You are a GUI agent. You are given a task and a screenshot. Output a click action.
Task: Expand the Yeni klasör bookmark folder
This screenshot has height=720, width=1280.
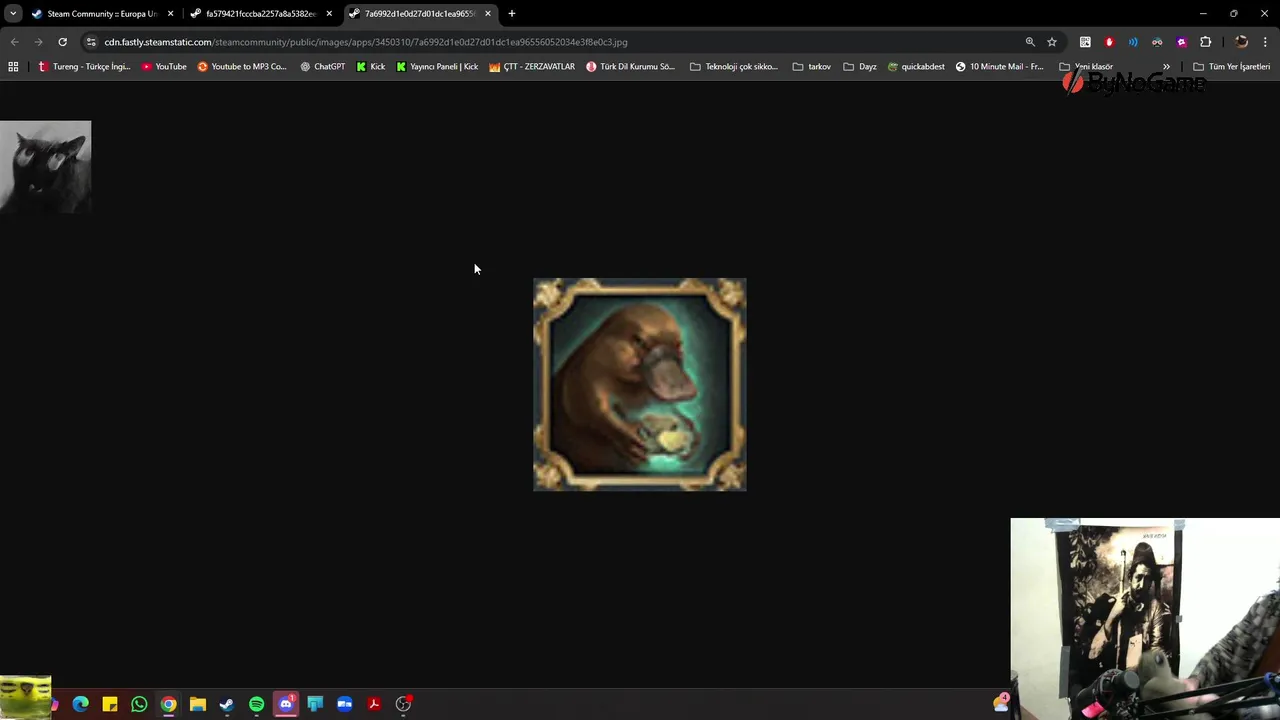click(x=1085, y=67)
